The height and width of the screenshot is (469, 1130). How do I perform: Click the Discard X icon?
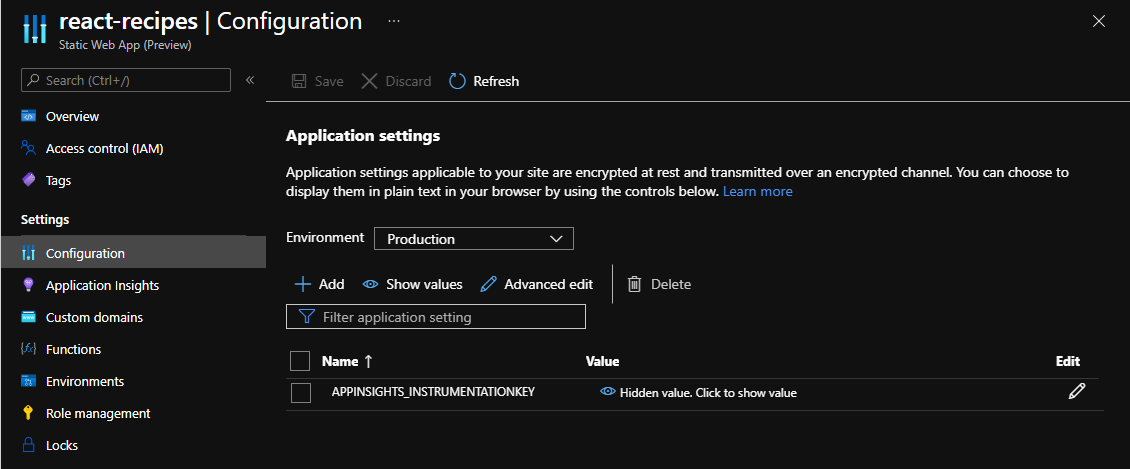click(x=369, y=81)
